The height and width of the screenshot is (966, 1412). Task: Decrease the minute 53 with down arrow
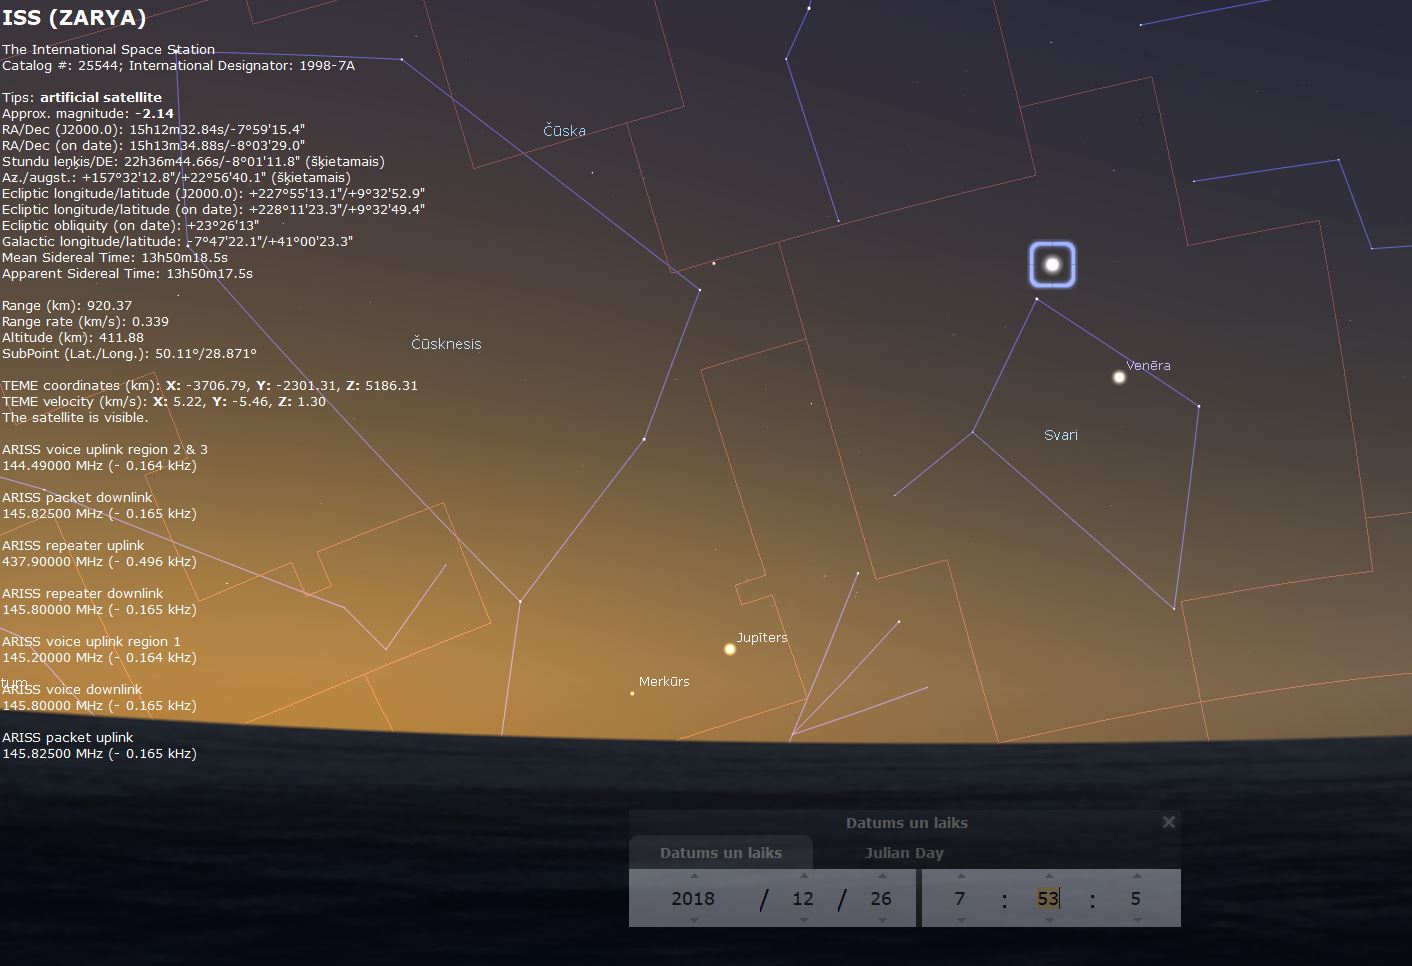click(1048, 920)
